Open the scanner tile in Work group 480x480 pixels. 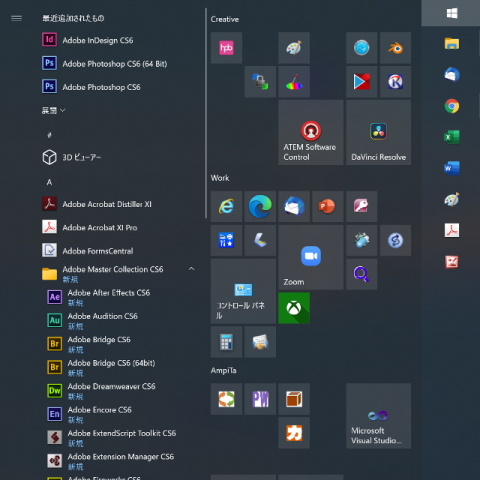pos(260,240)
